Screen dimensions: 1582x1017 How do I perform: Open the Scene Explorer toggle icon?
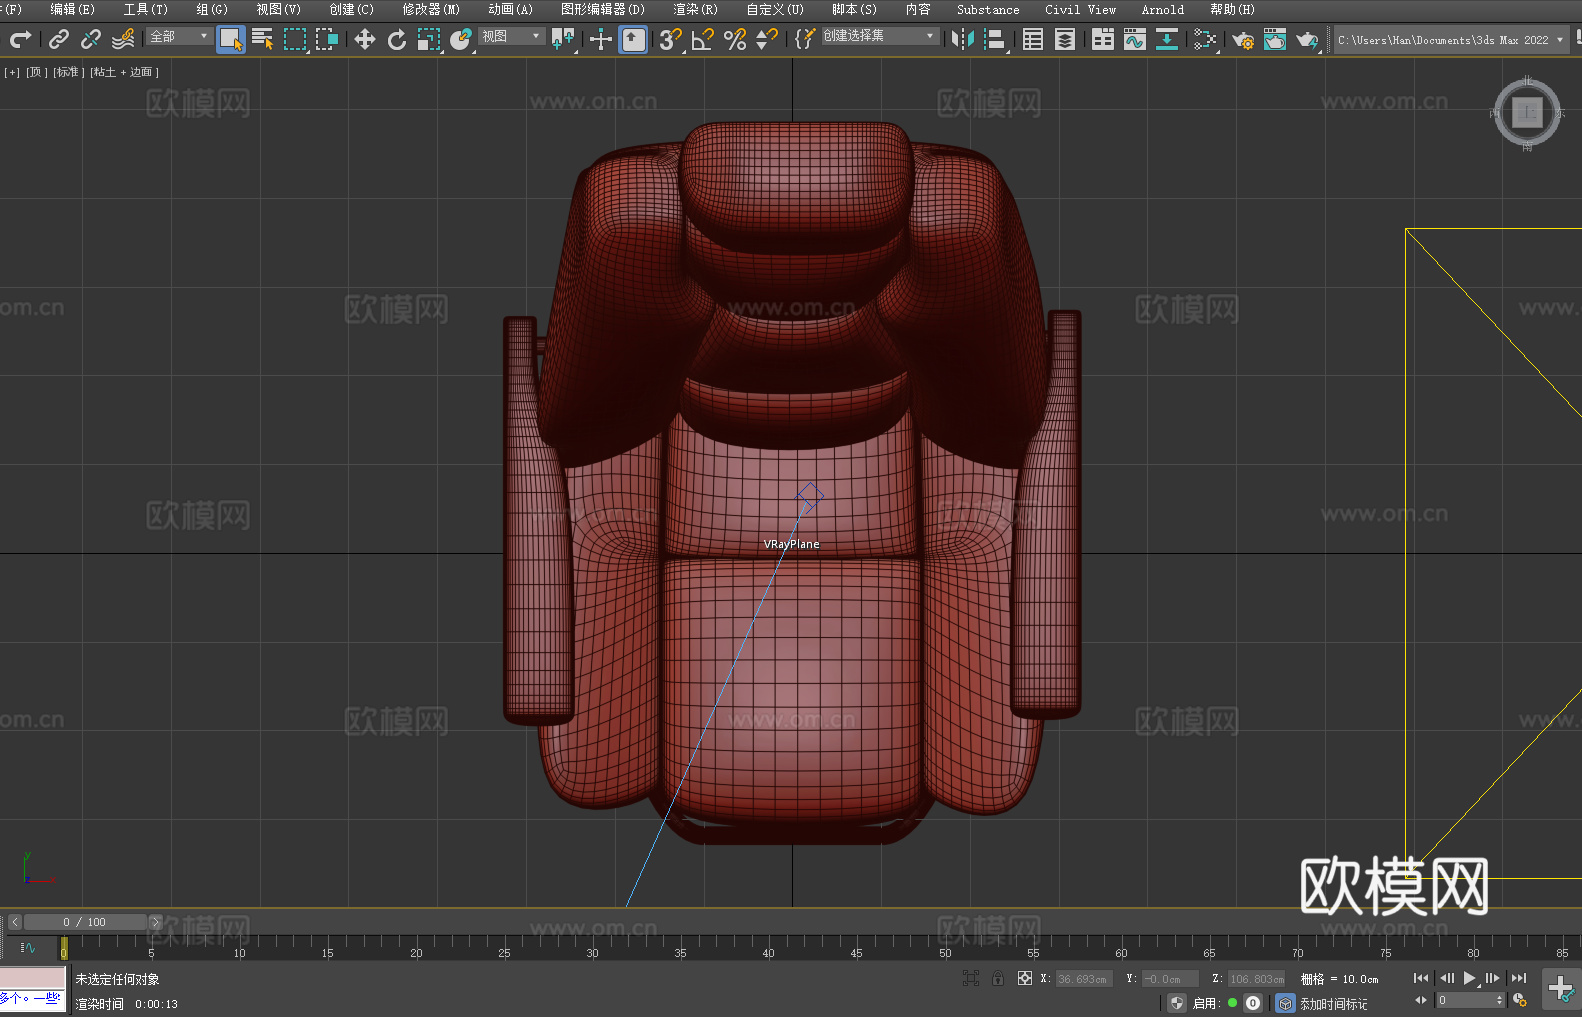[x=1033, y=39]
